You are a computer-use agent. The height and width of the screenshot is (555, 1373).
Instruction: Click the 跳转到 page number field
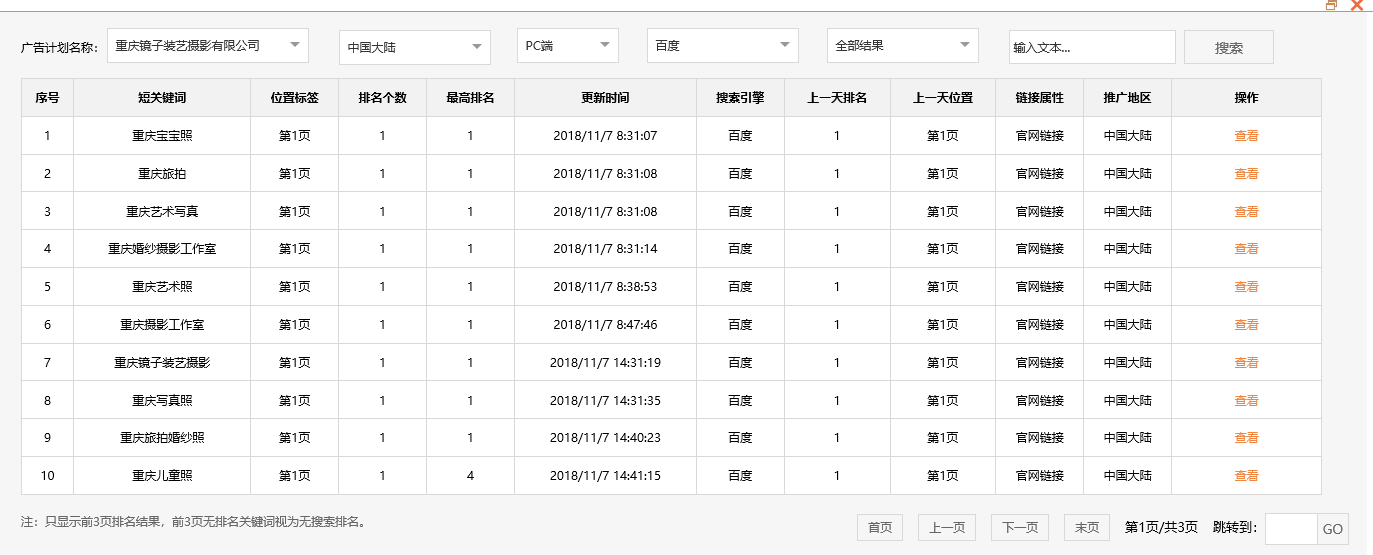coord(1291,529)
